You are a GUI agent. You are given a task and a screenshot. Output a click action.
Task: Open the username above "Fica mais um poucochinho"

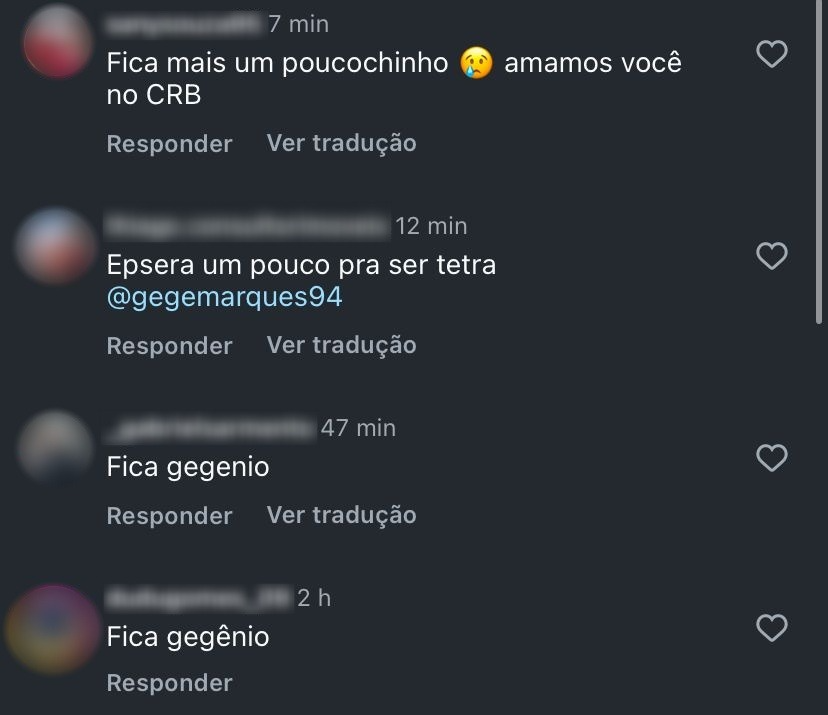coord(183,24)
